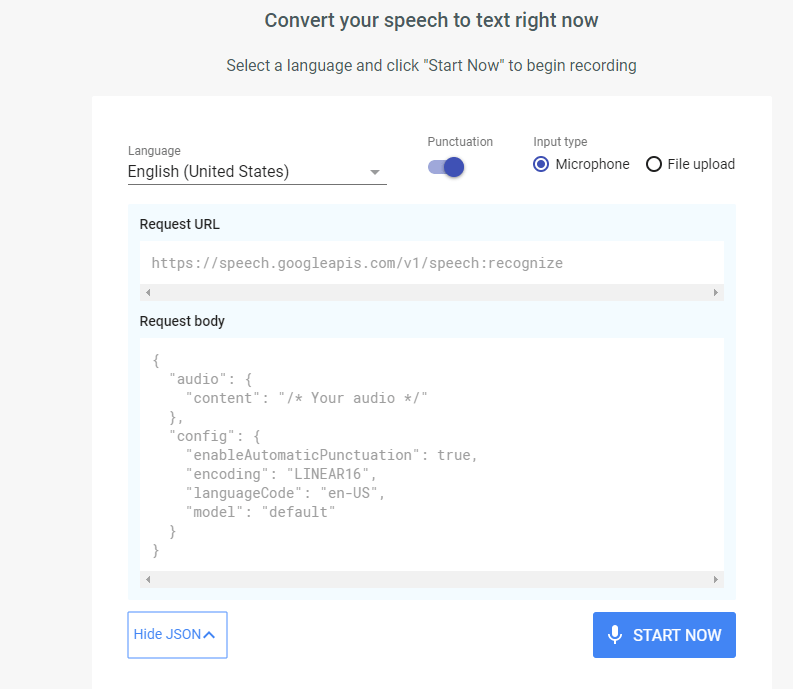Open the Language dropdown arrow
793x689 pixels.
[x=375, y=172]
